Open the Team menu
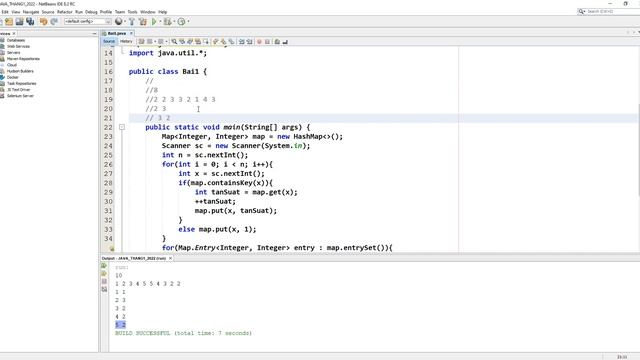Image resolution: width=640 pixels, height=360 pixels. [x=120, y=12]
